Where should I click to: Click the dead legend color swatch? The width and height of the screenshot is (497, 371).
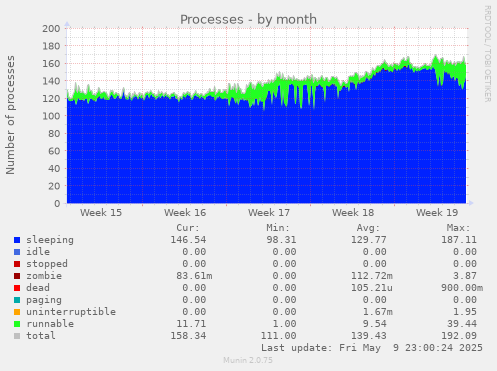pyautogui.click(x=17, y=288)
